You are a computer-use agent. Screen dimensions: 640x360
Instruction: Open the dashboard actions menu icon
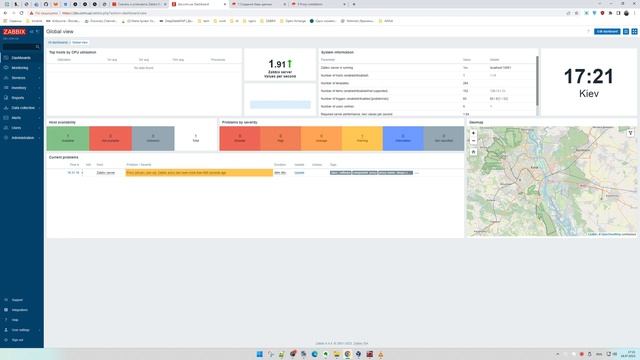626,31
